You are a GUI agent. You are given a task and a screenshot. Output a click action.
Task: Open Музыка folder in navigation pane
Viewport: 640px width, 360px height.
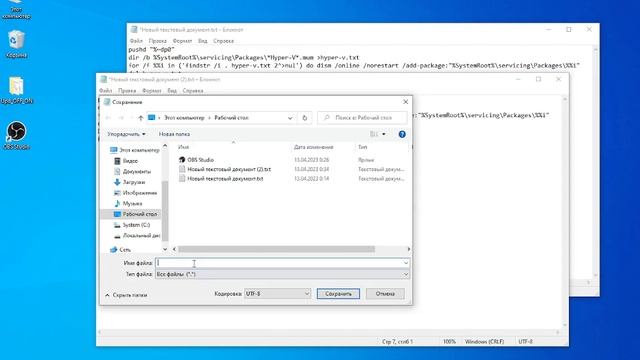click(132, 203)
